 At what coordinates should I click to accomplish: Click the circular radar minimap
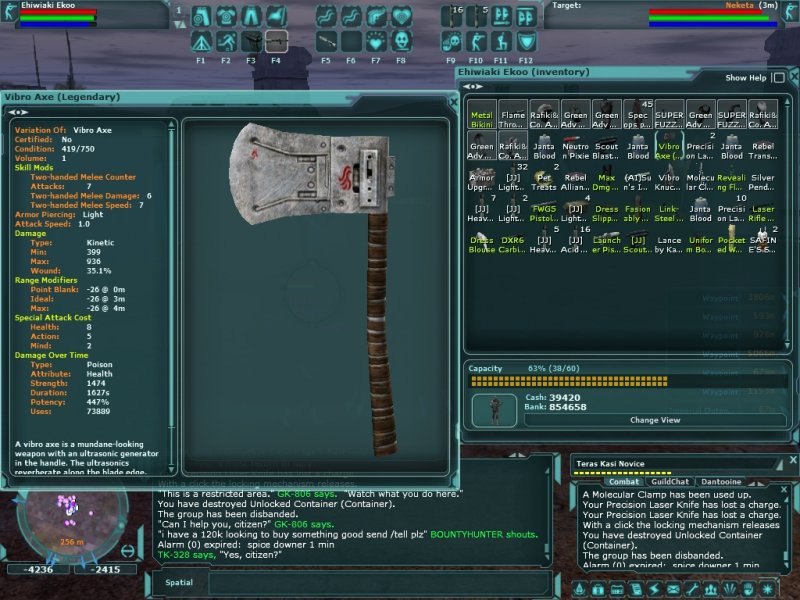pos(71,524)
